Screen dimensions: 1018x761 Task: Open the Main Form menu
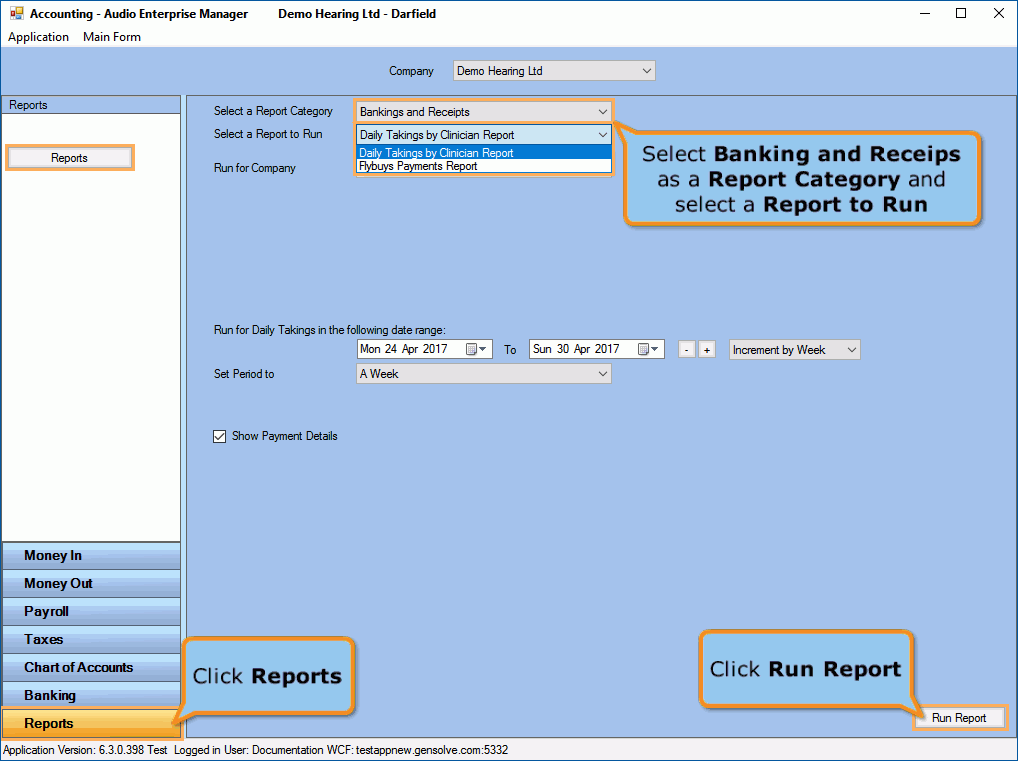click(111, 37)
